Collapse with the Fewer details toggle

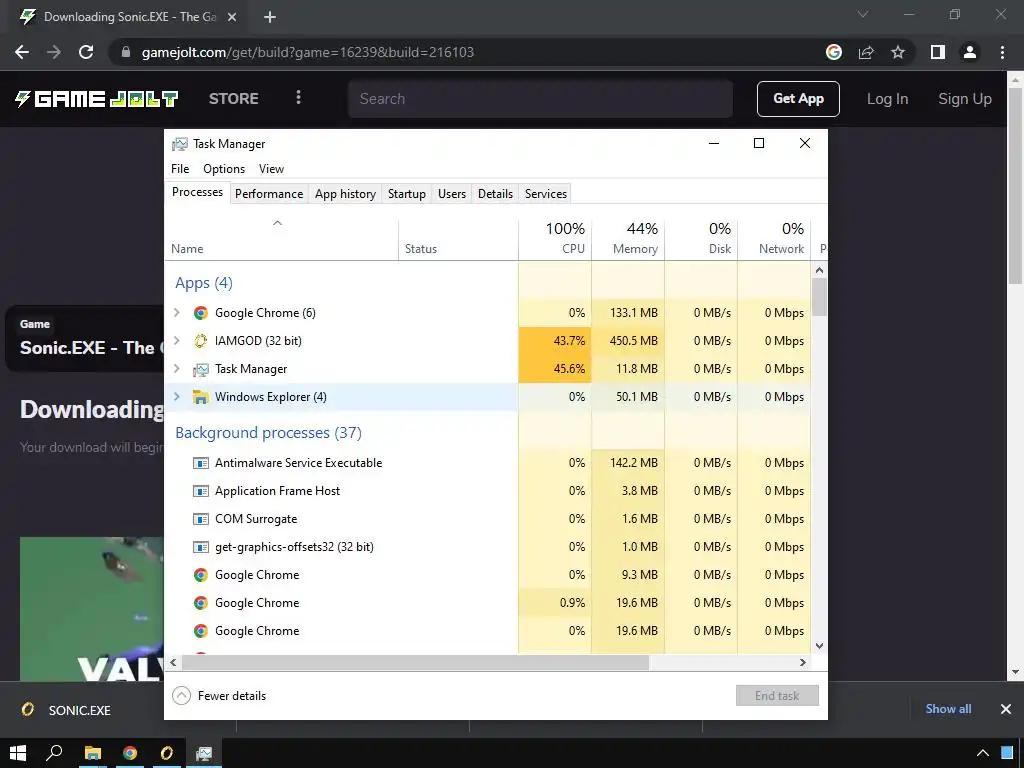[219, 696]
